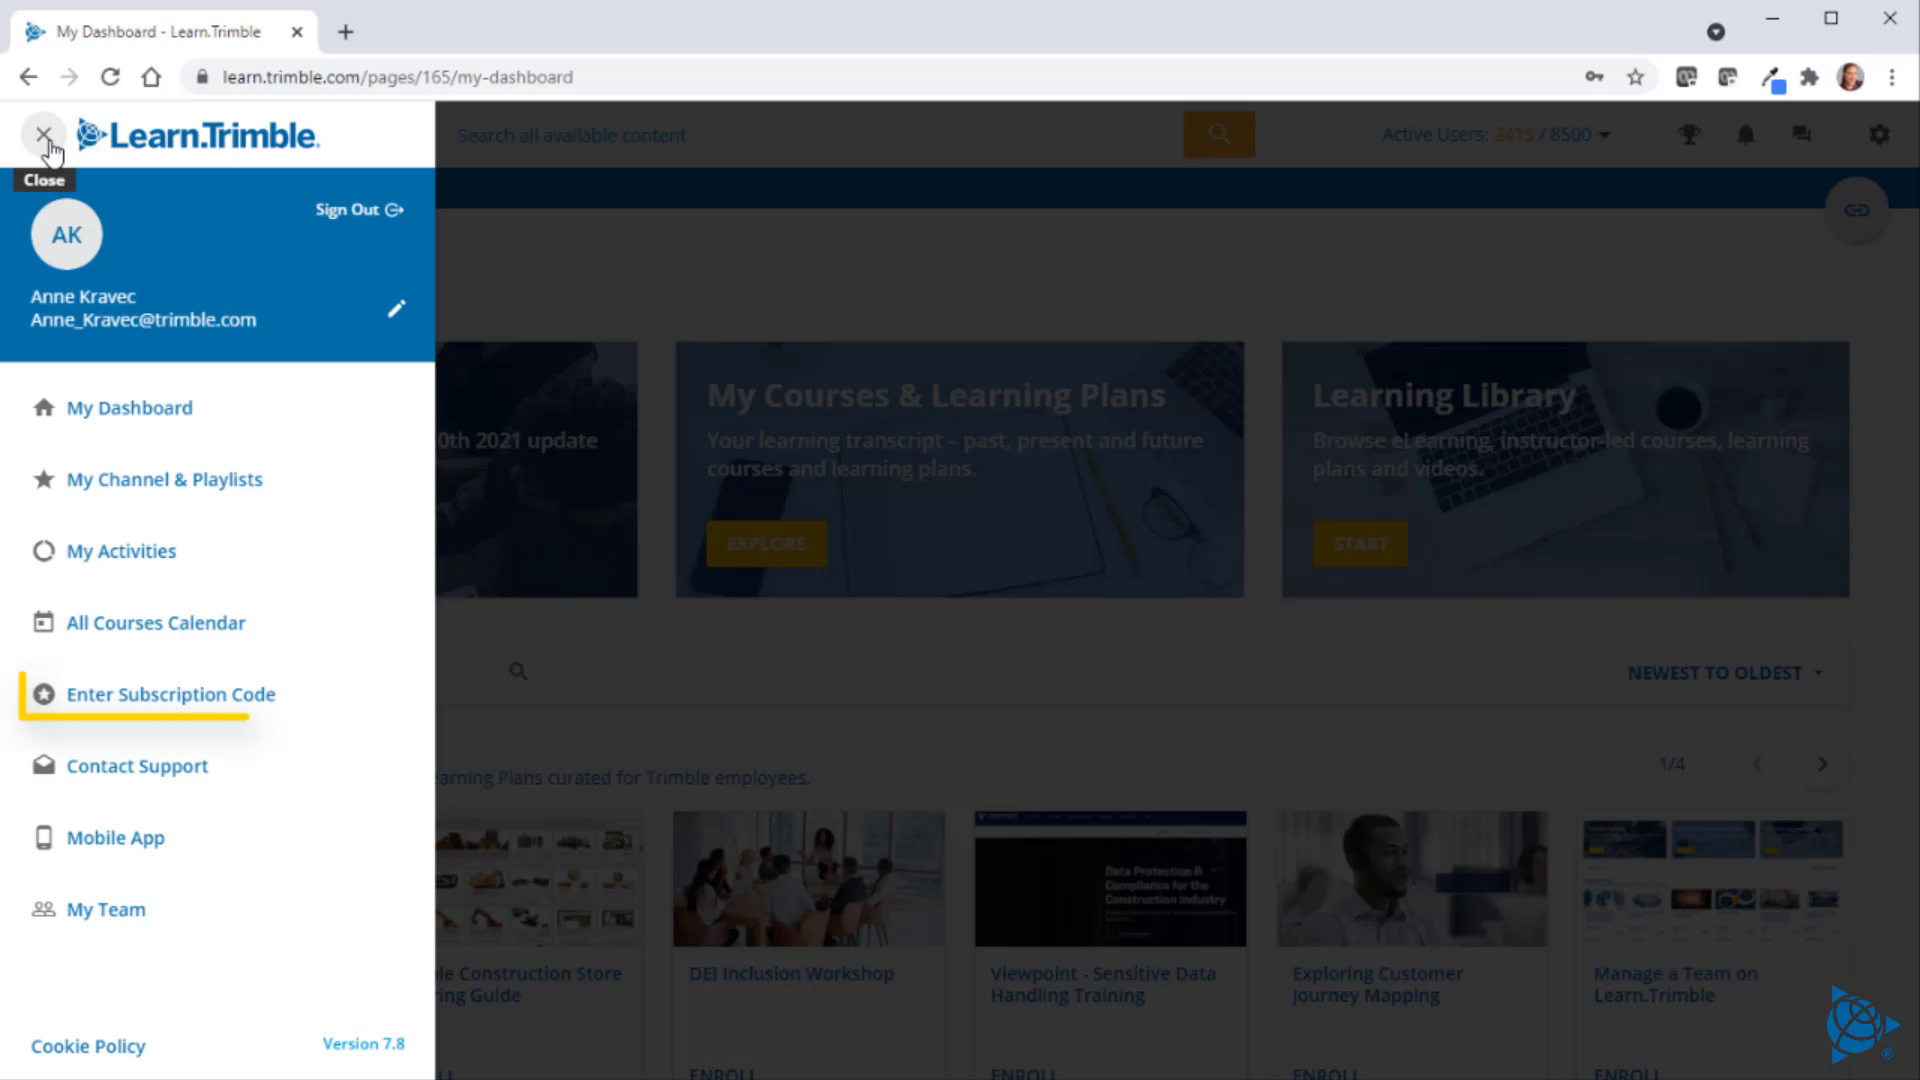
Task: Advance carousel with the right arrow
Action: pyautogui.click(x=1822, y=763)
